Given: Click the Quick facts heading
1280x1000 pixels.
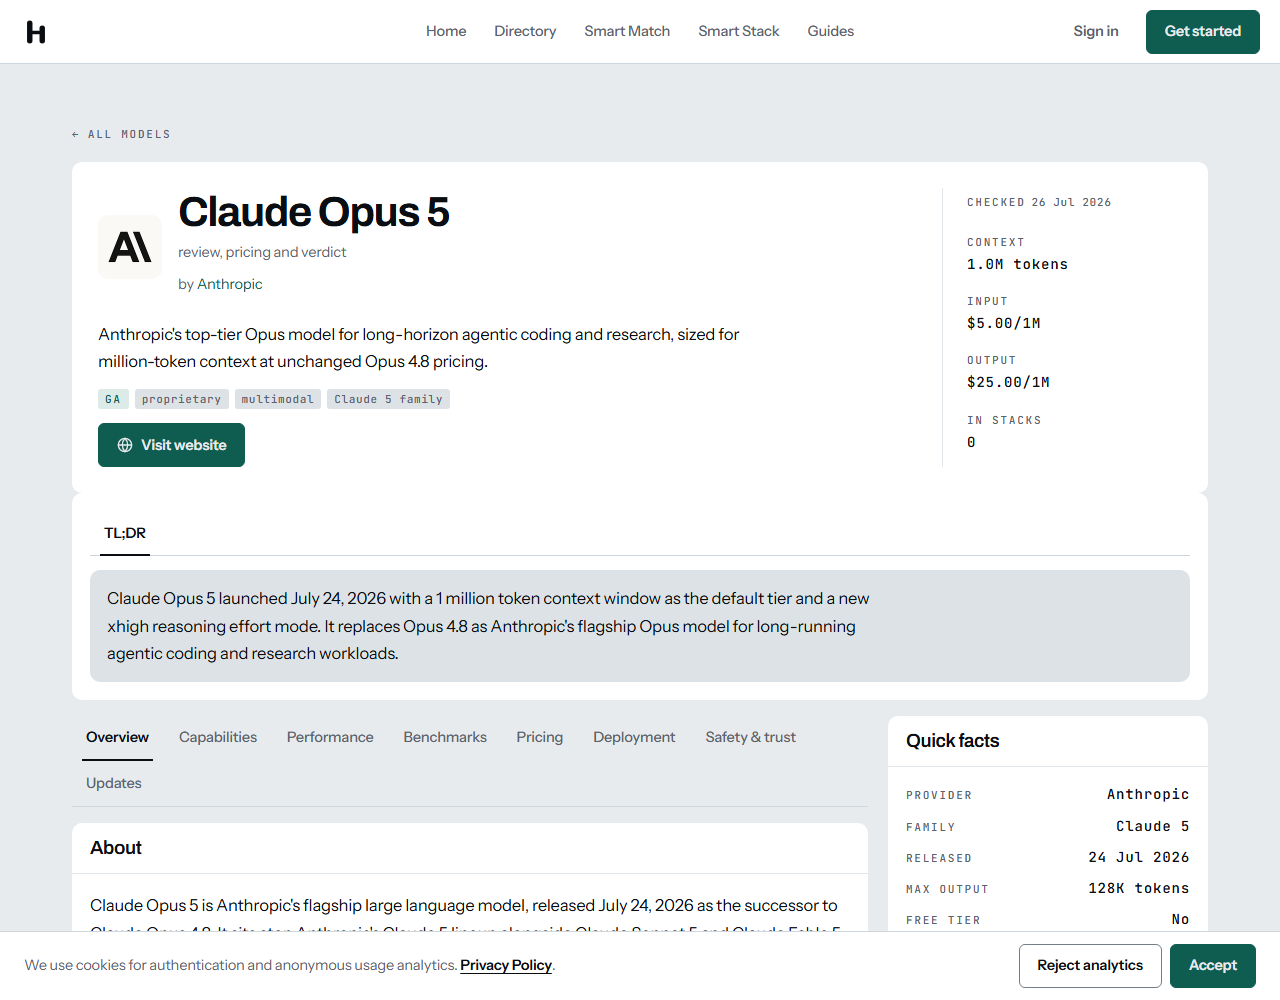Looking at the screenshot, I should click(x=953, y=741).
